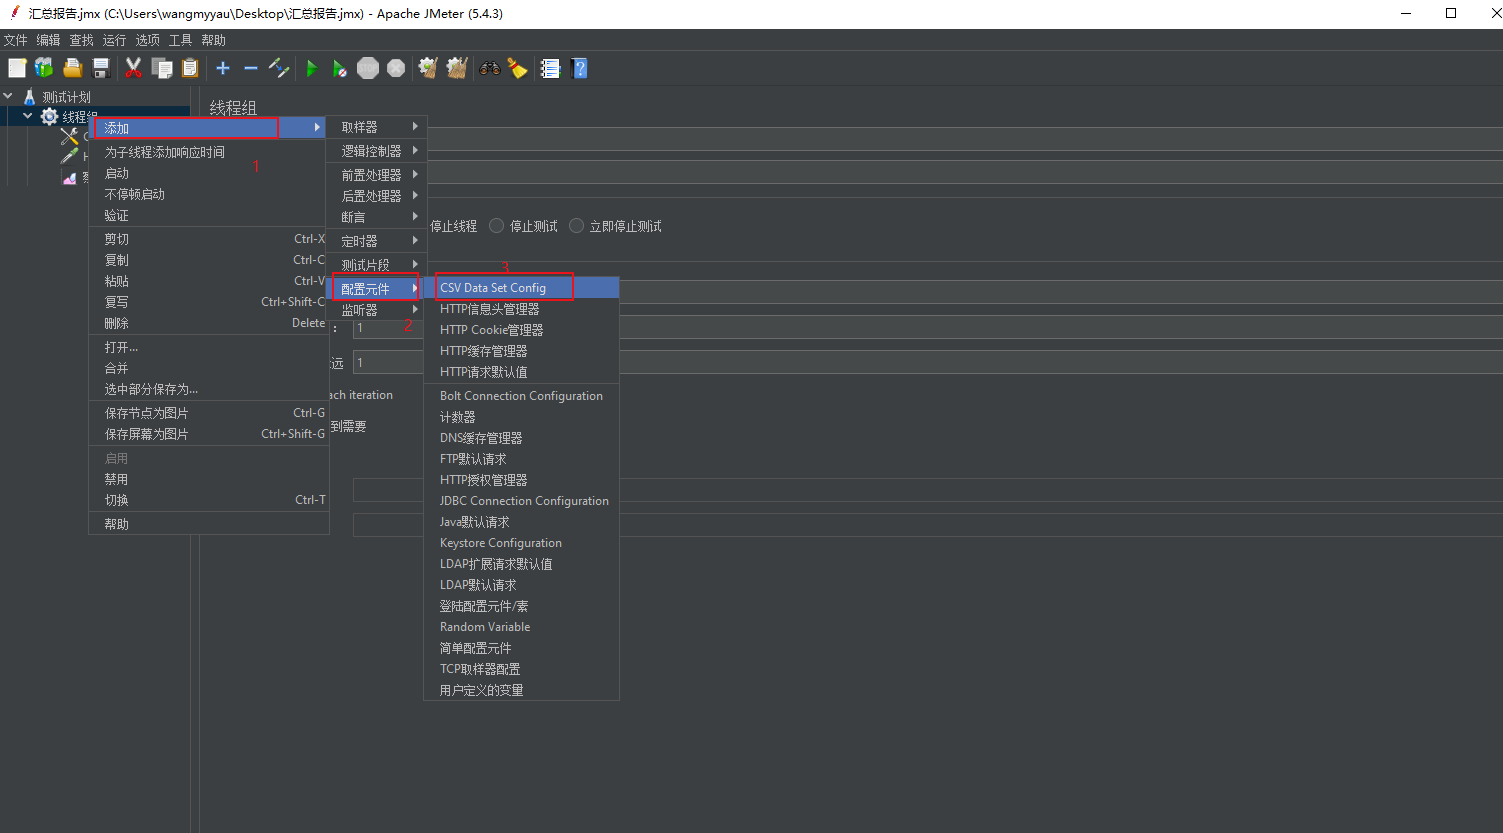Choose HTTP Cookie管理器
The image size is (1503, 833).
pyautogui.click(x=521, y=330)
